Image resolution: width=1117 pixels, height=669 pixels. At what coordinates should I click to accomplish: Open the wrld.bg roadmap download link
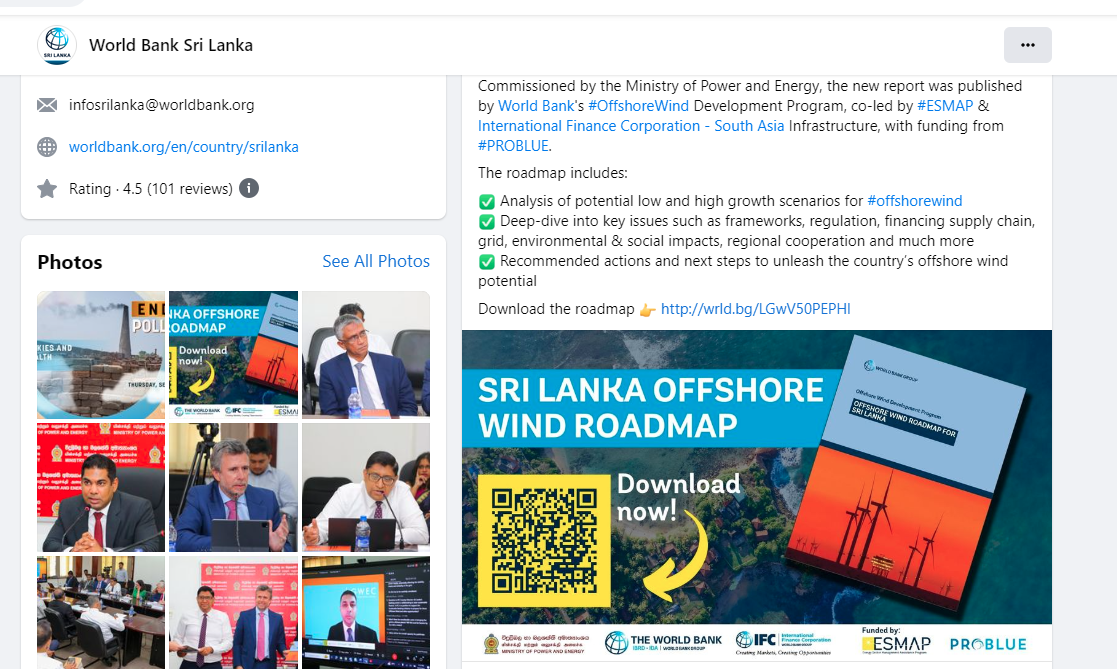[755, 309]
